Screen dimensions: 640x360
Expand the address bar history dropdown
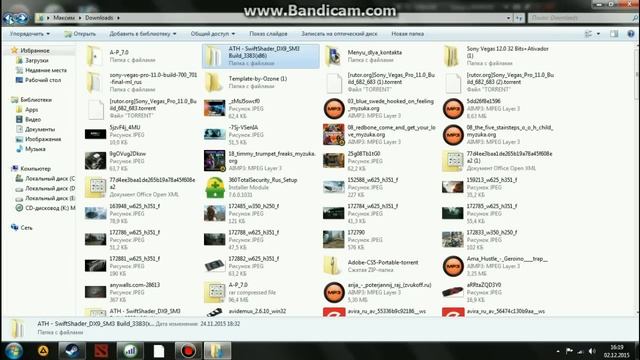pos(508,18)
